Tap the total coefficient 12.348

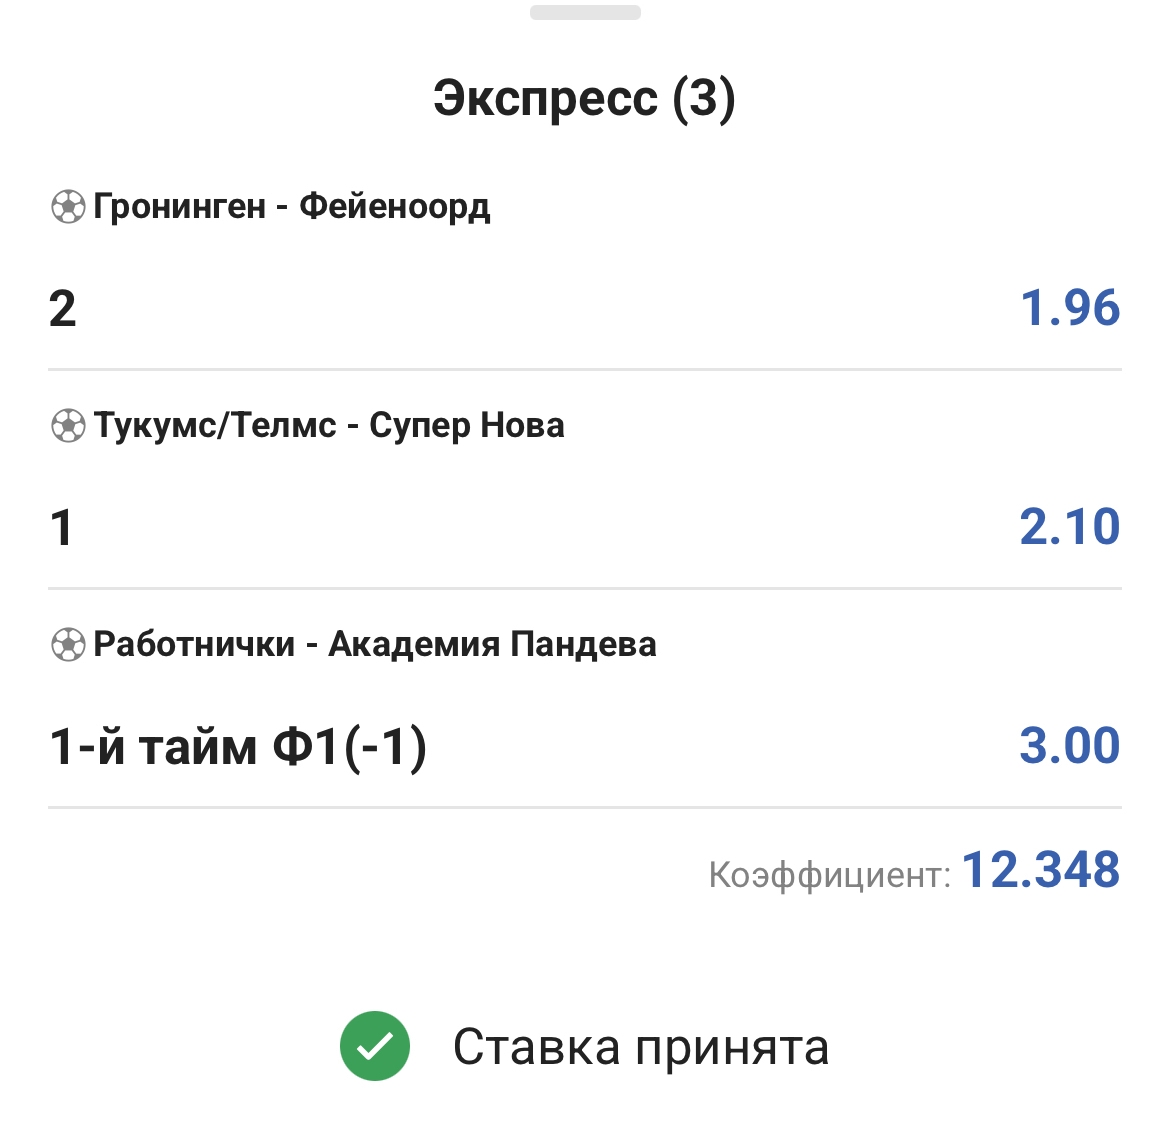point(1040,870)
